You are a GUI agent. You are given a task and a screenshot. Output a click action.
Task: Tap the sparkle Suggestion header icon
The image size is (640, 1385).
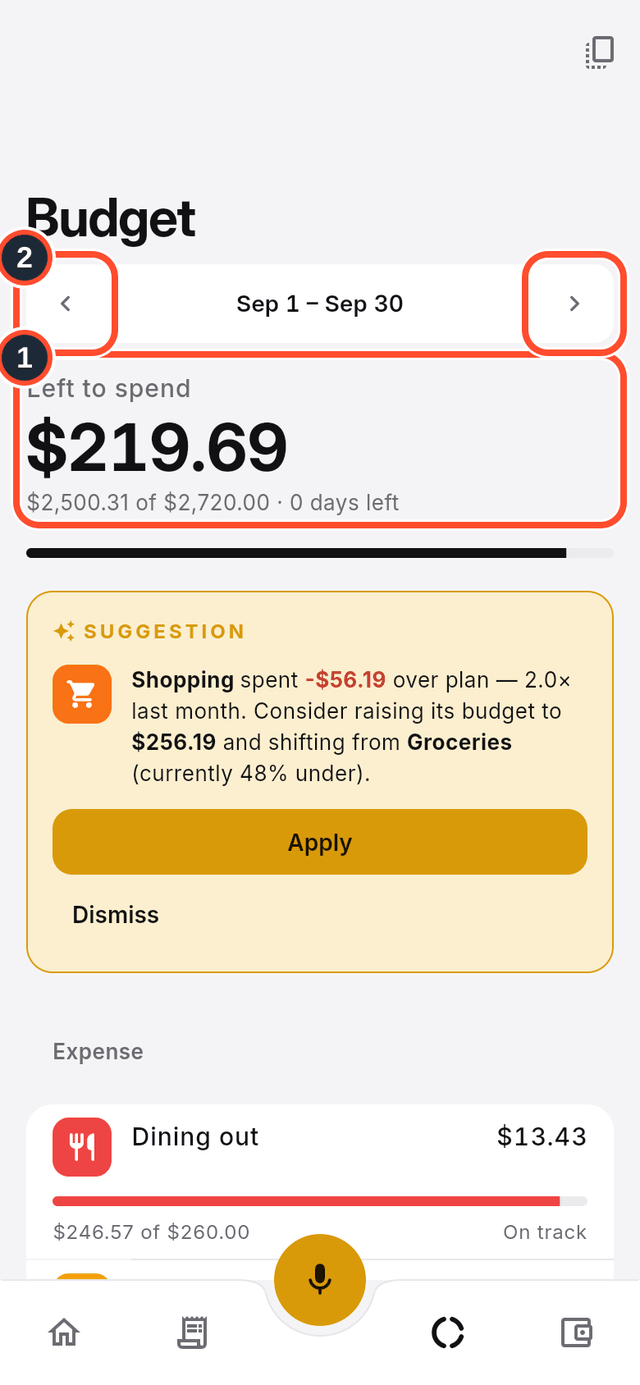(64, 631)
